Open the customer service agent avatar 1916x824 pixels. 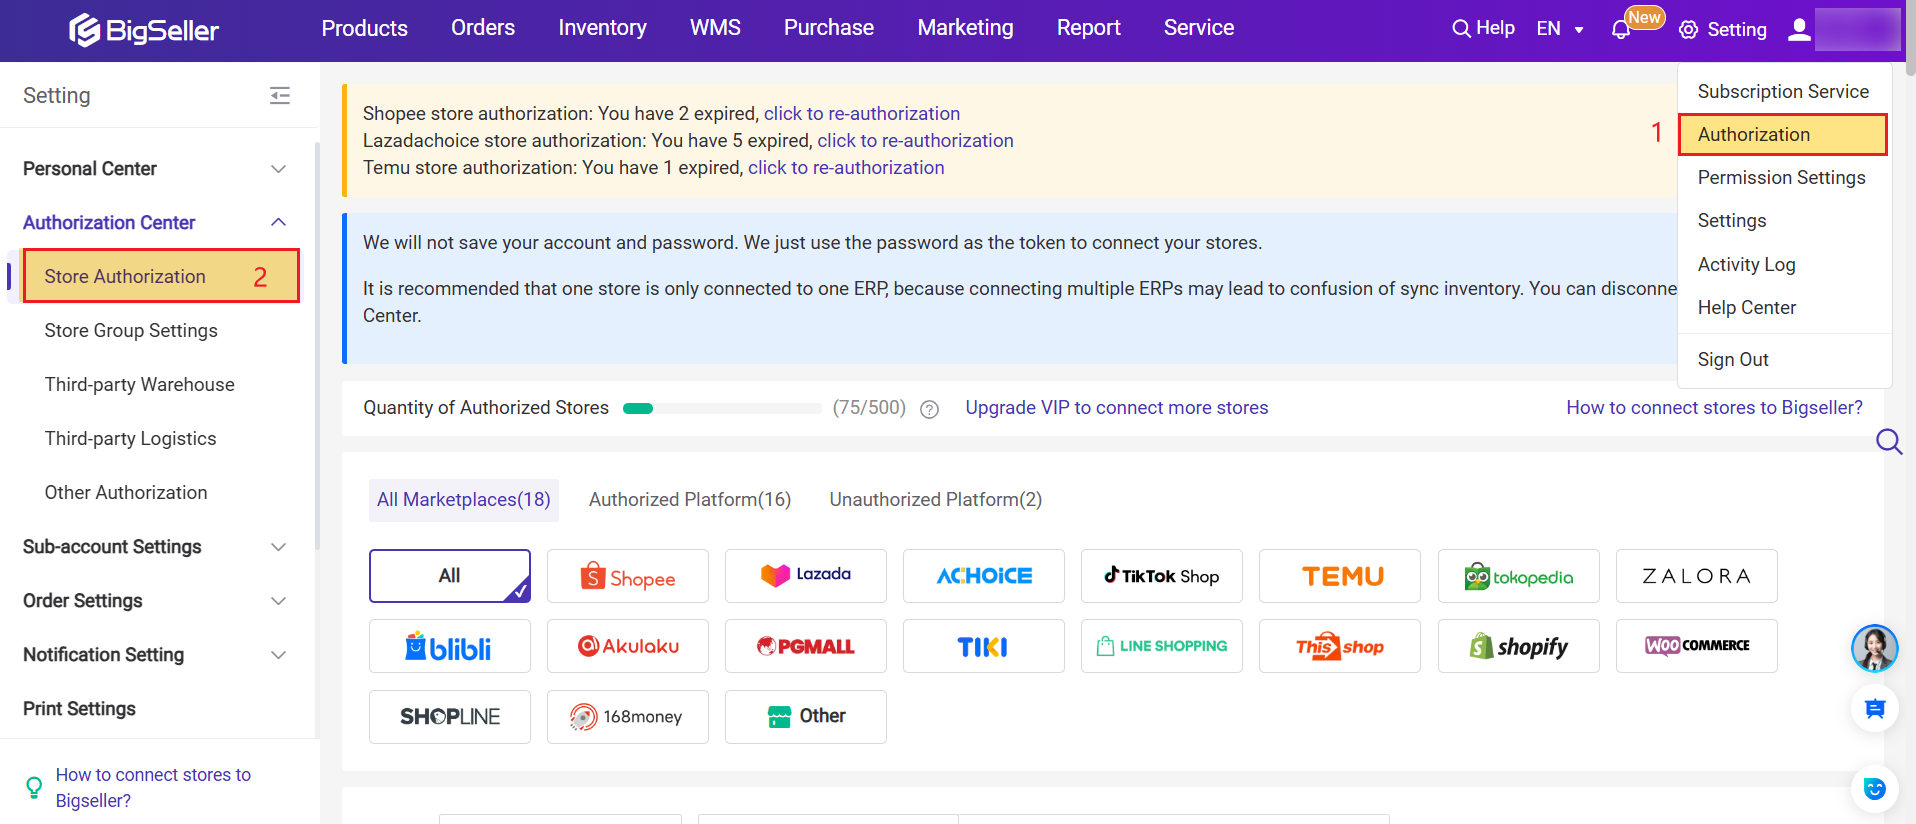[1874, 648]
